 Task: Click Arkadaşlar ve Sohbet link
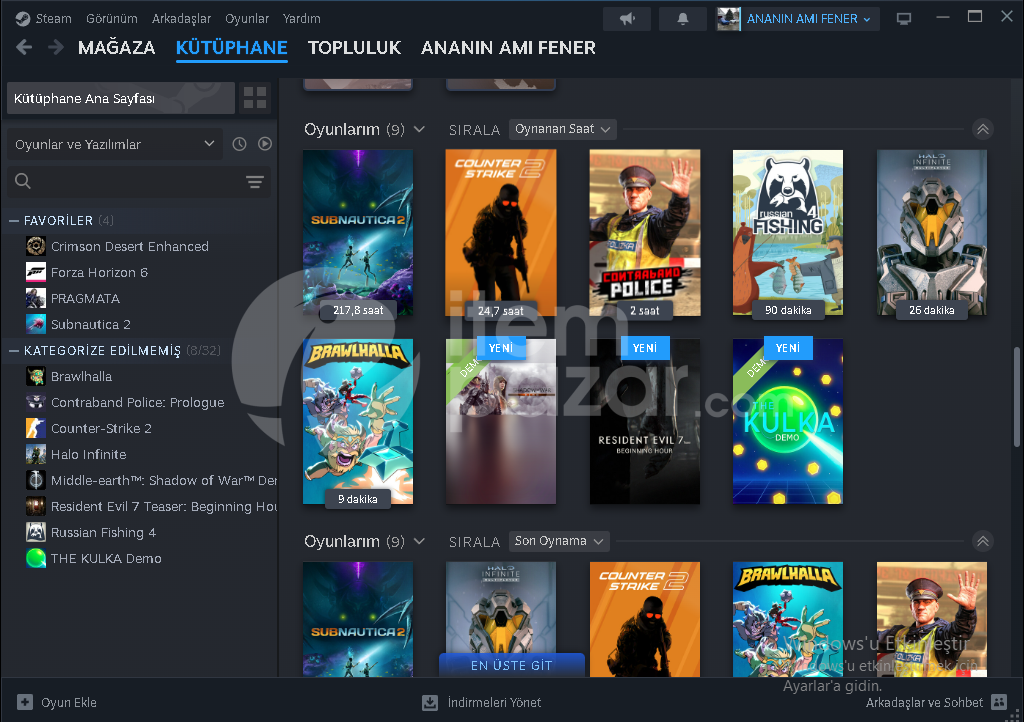tap(924, 702)
